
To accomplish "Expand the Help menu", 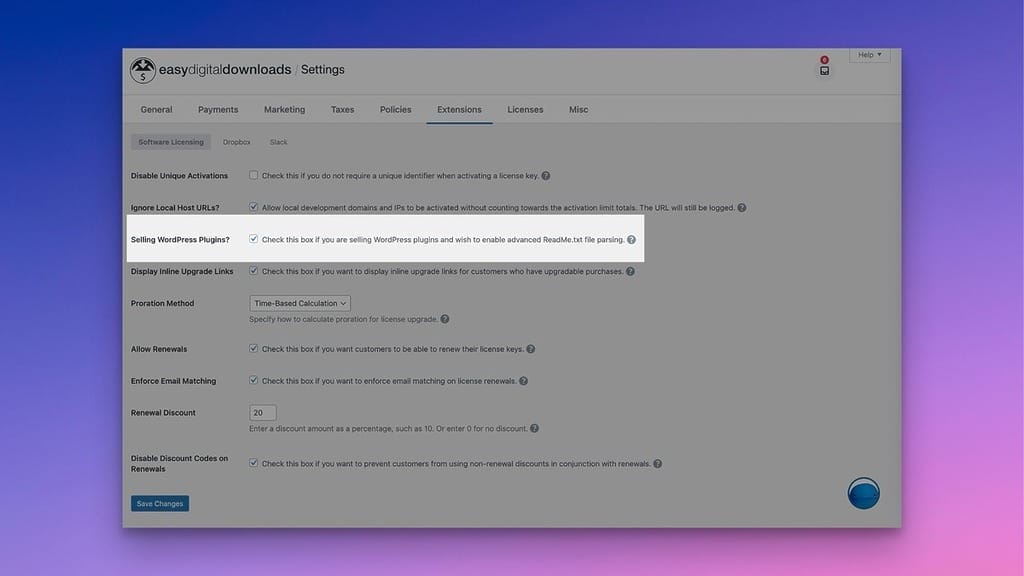I will coord(868,55).
